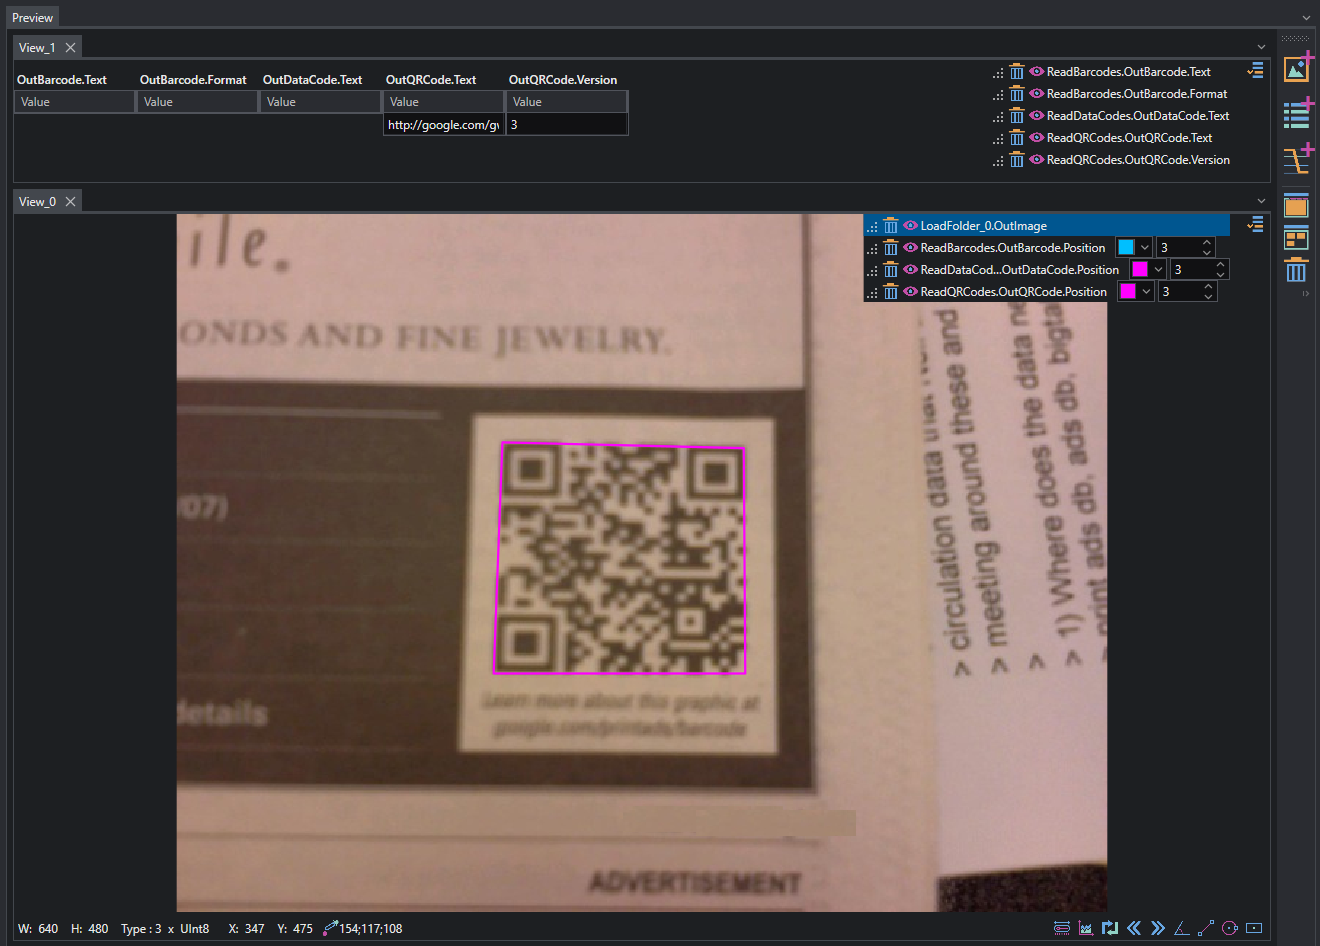This screenshot has width=1320, height=946.
Task: Select the single-view layout icon in sidebar
Action: click(1296, 206)
